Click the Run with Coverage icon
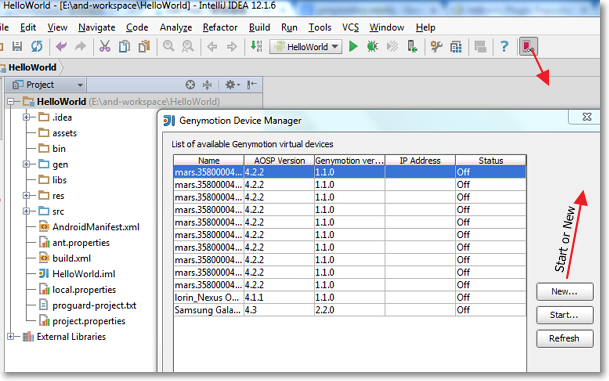 point(392,47)
